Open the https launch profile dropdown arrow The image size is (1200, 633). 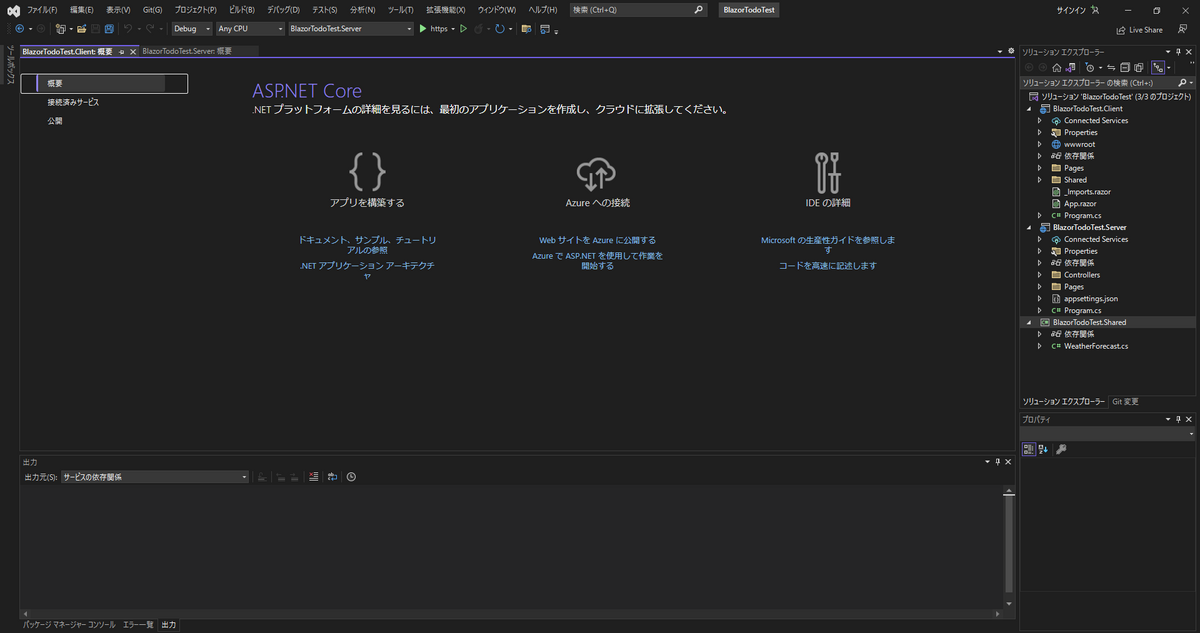point(453,29)
